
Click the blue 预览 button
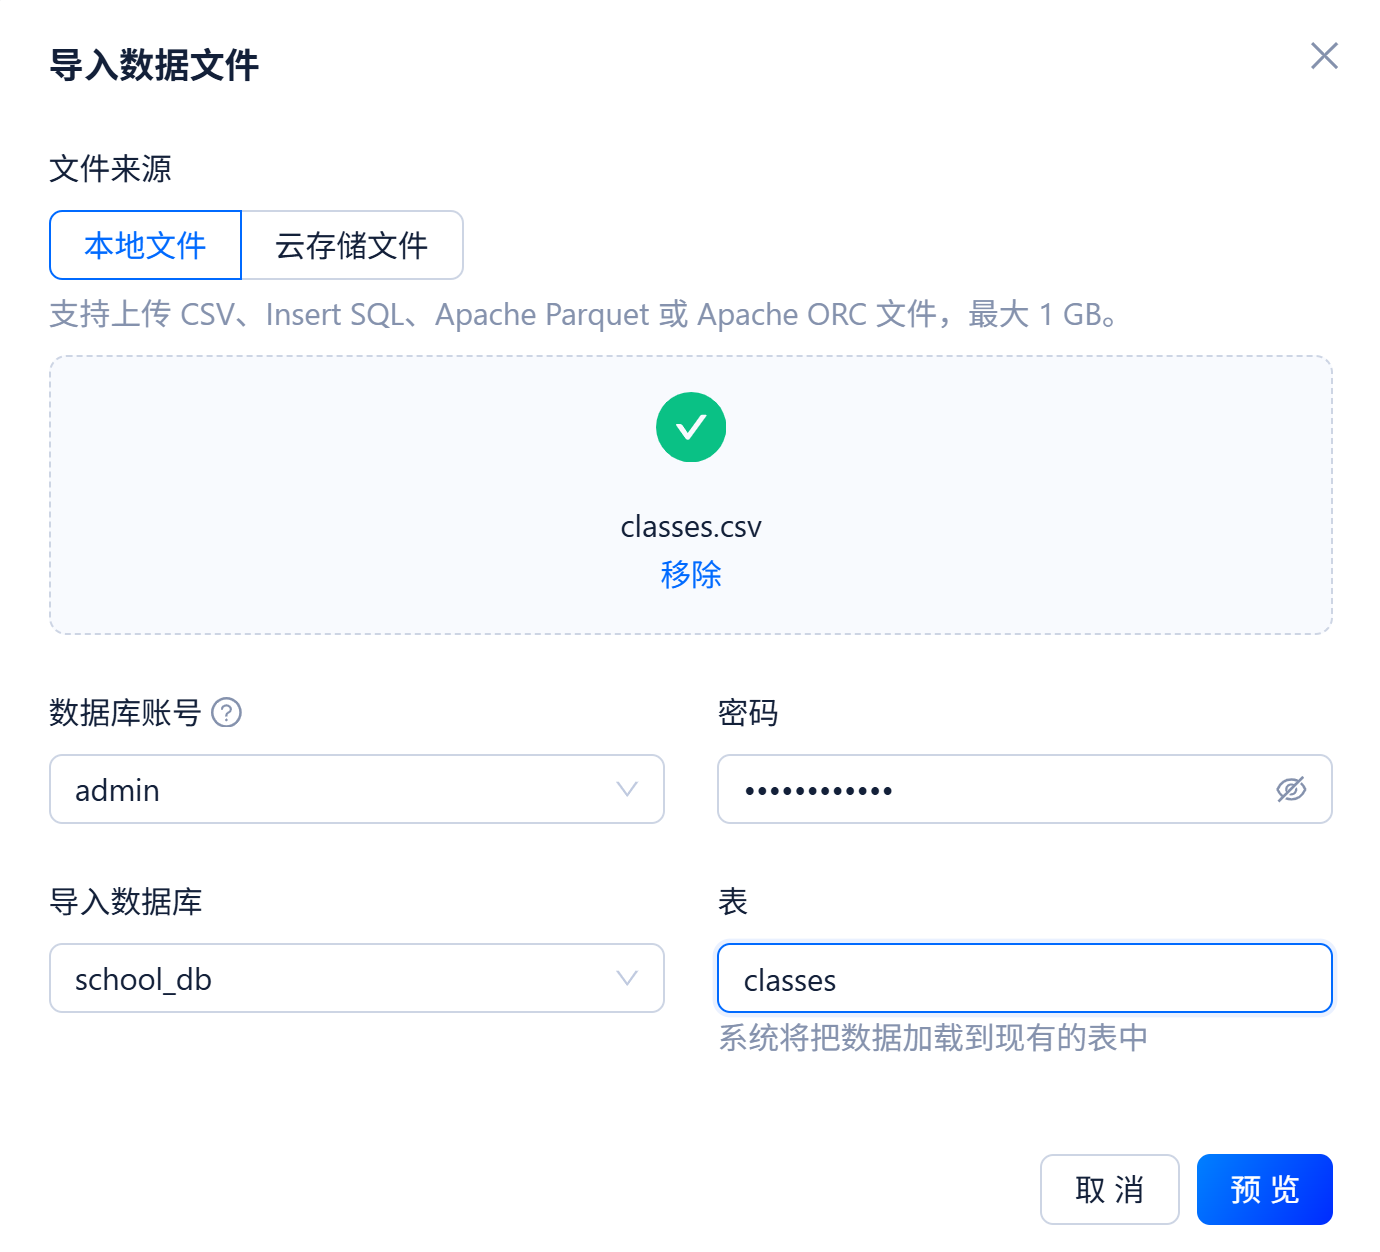coord(1264,1189)
